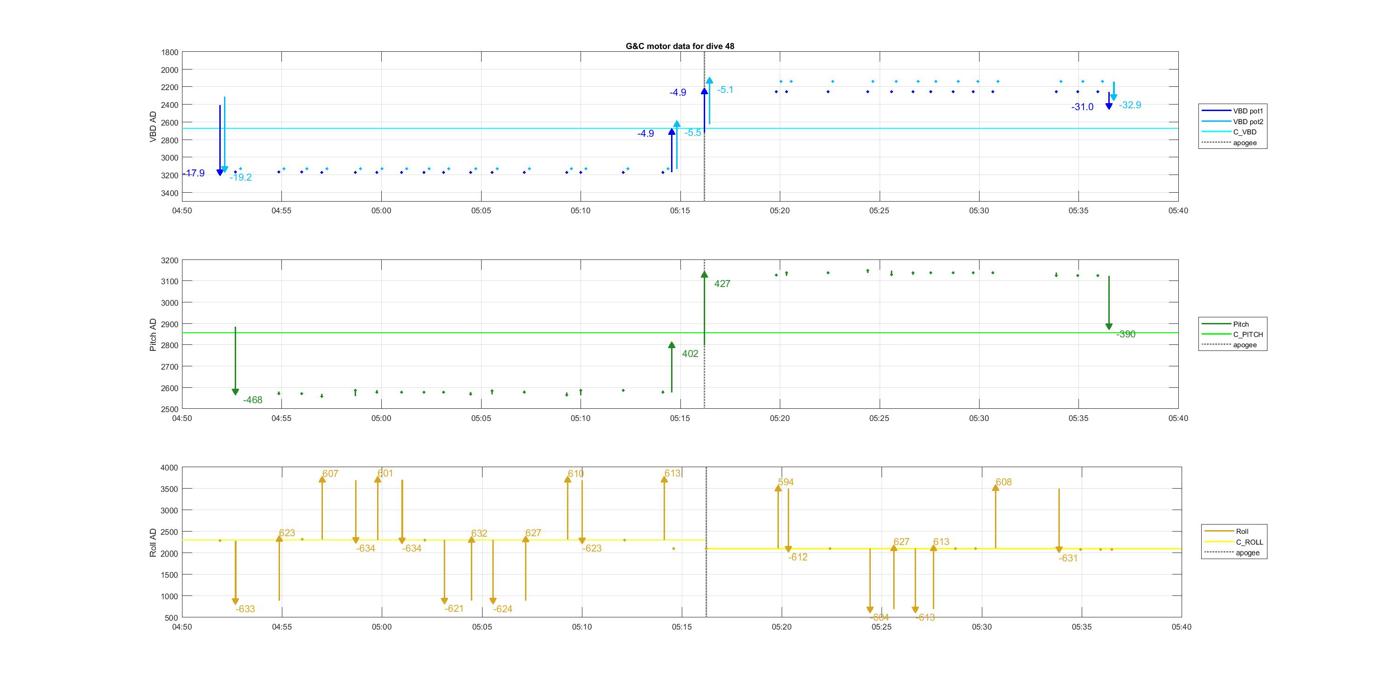Click the "-32.9" data label
Screen dimensions: 1400x693
(1130, 105)
